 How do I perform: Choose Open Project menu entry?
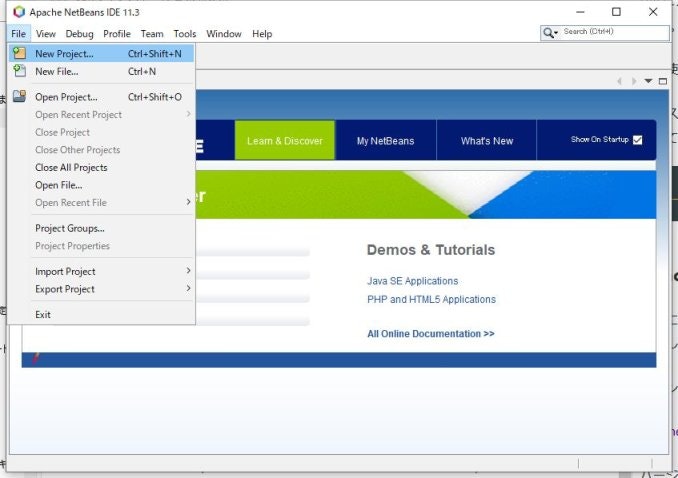tap(101, 97)
